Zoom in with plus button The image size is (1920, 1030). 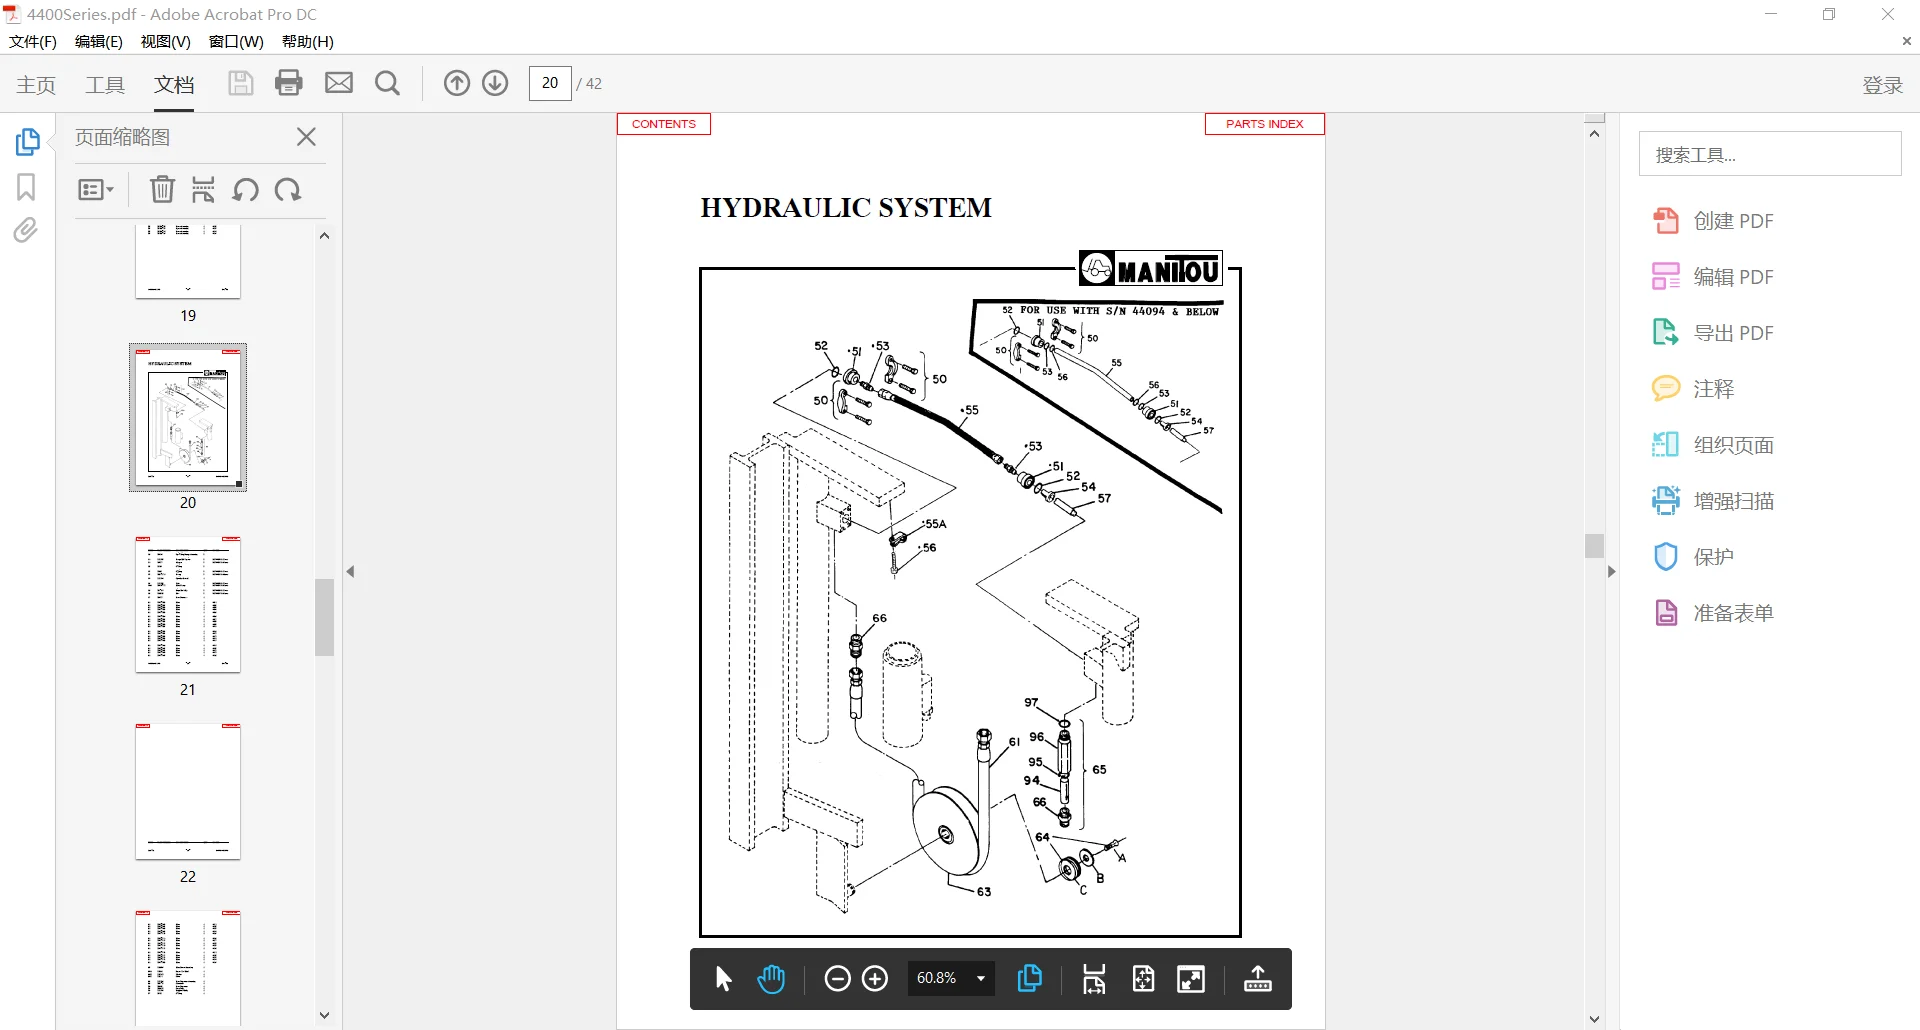(875, 979)
